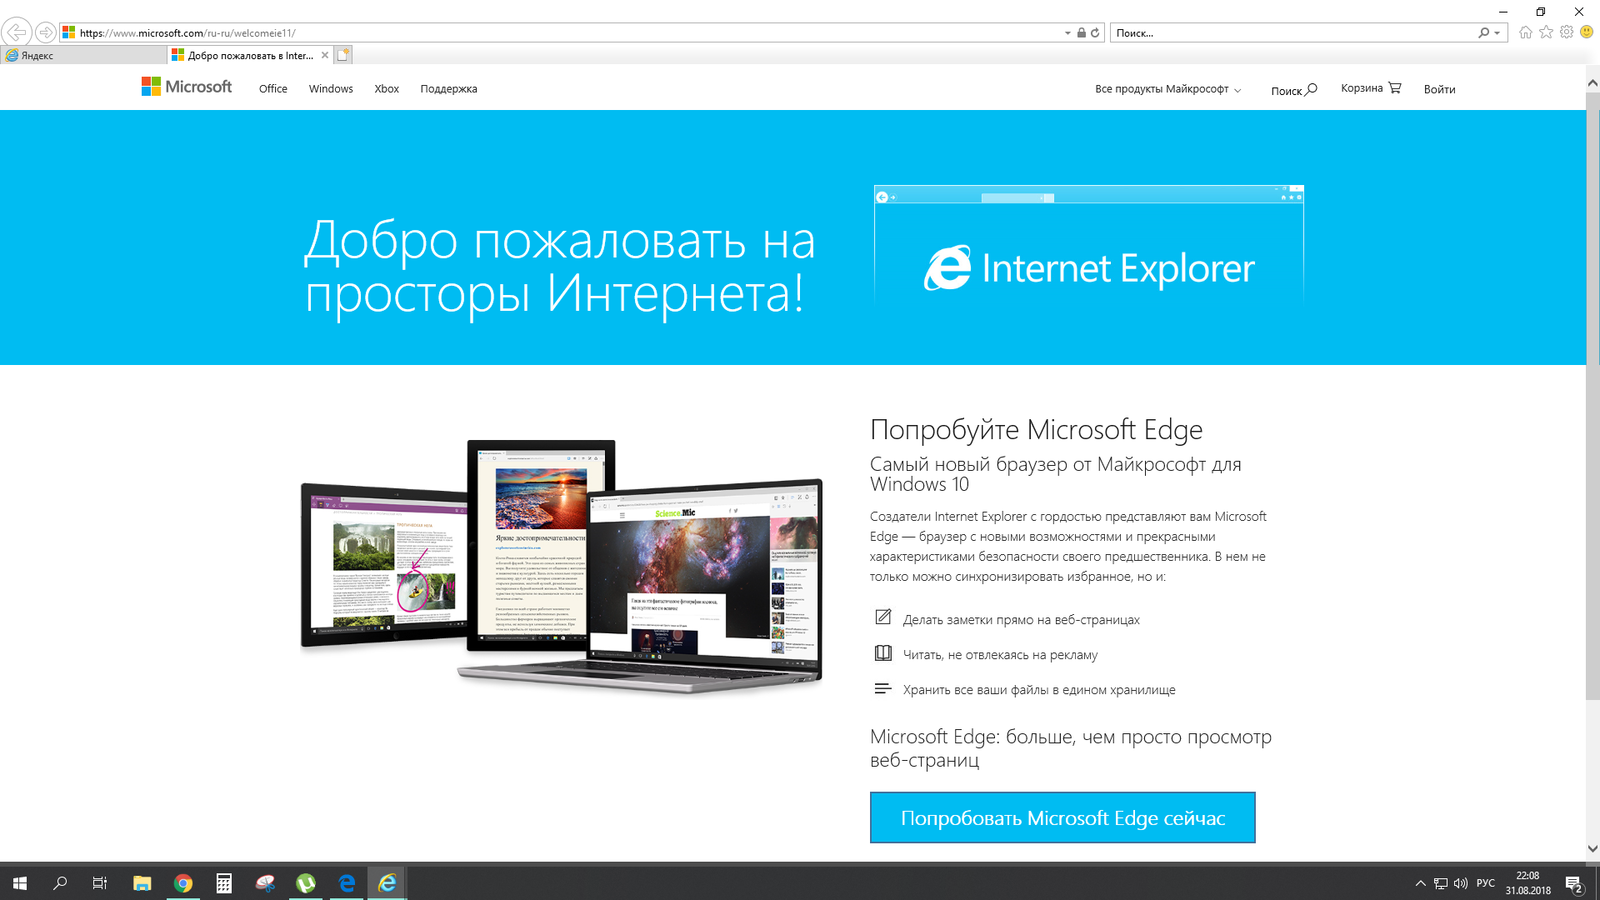Expand Все продукты Майкрософт dropdown
This screenshot has width=1600, height=900.
[x=1168, y=89]
